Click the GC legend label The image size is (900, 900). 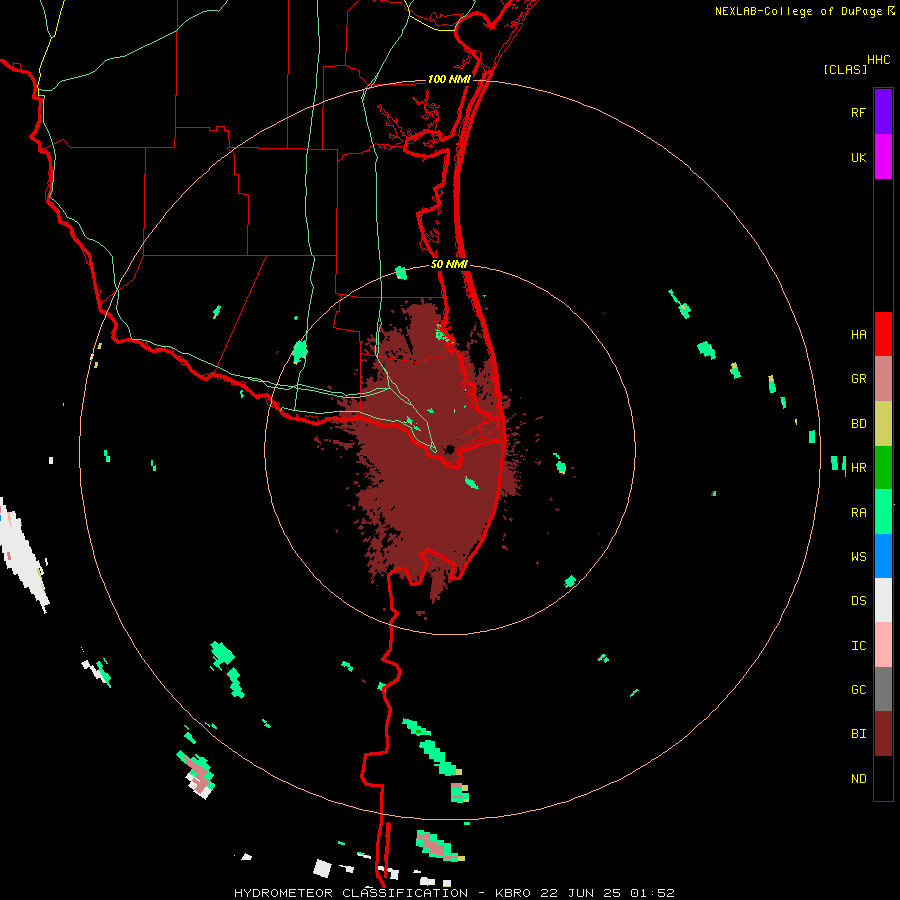[x=858, y=690]
